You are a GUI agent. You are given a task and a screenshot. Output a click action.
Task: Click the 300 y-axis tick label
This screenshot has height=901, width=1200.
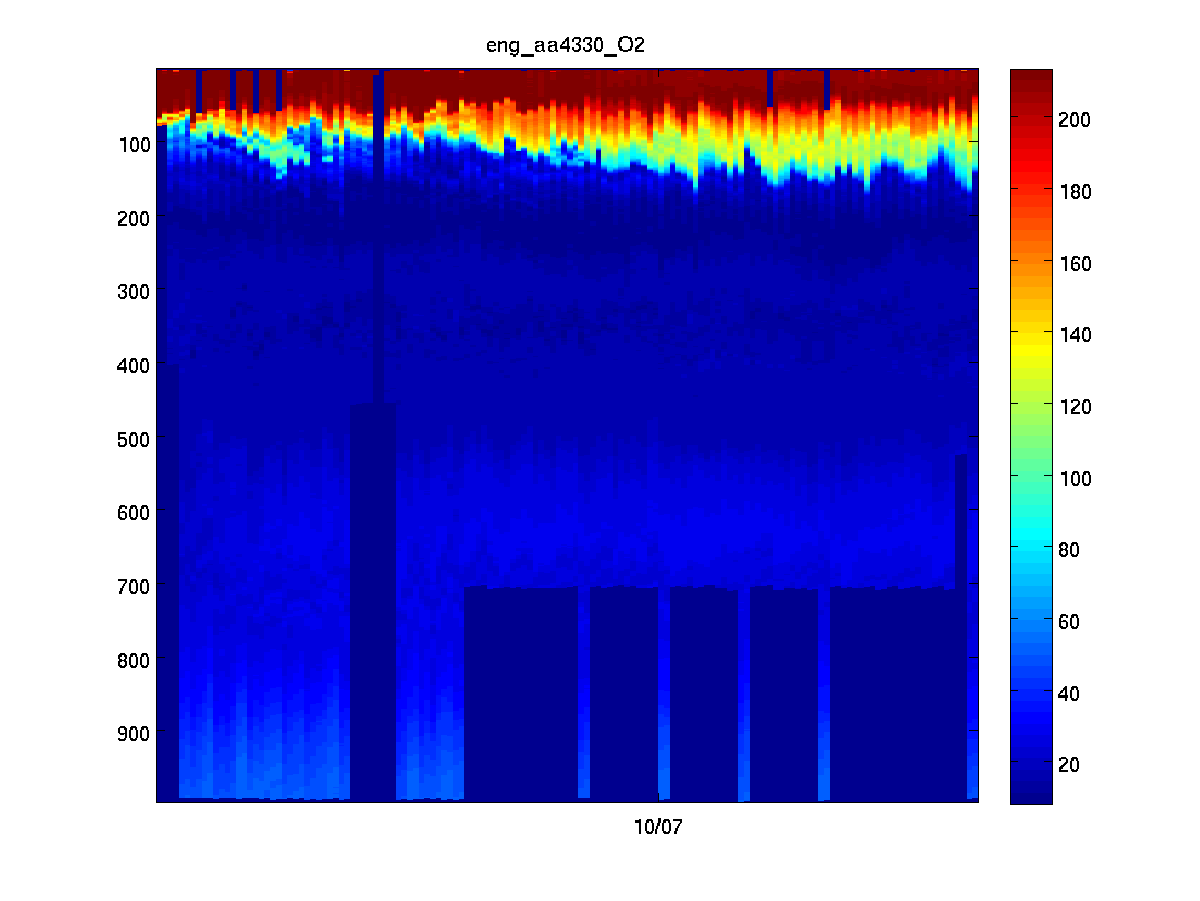[x=133, y=292]
